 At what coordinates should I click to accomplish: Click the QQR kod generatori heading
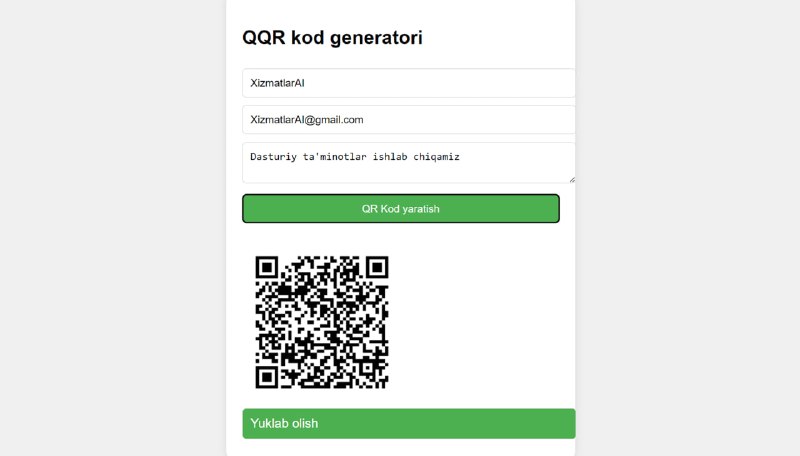click(x=332, y=38)
